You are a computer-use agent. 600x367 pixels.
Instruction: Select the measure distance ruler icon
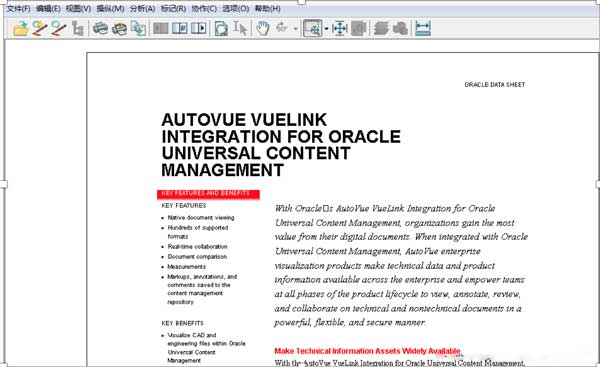pyautogui.click(x=423, y=29)
